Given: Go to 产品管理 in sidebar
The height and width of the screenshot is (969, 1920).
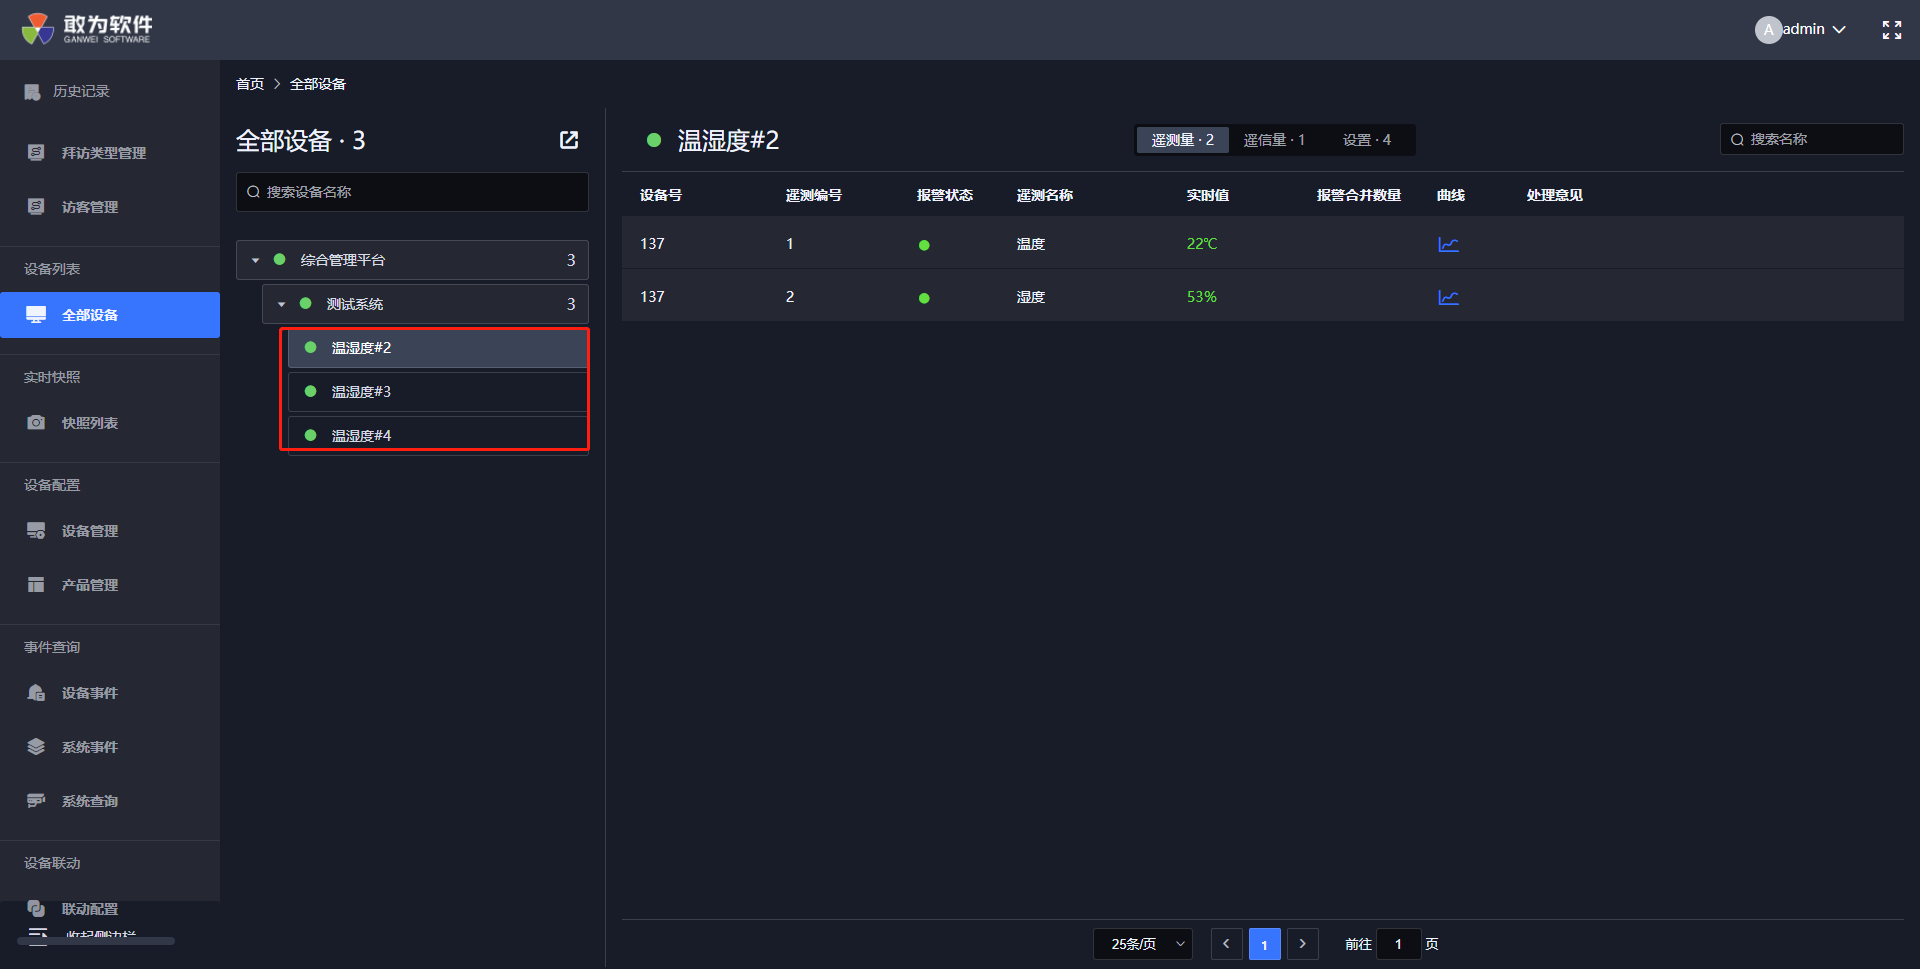Looking at the screenshot, I should 89,585.
